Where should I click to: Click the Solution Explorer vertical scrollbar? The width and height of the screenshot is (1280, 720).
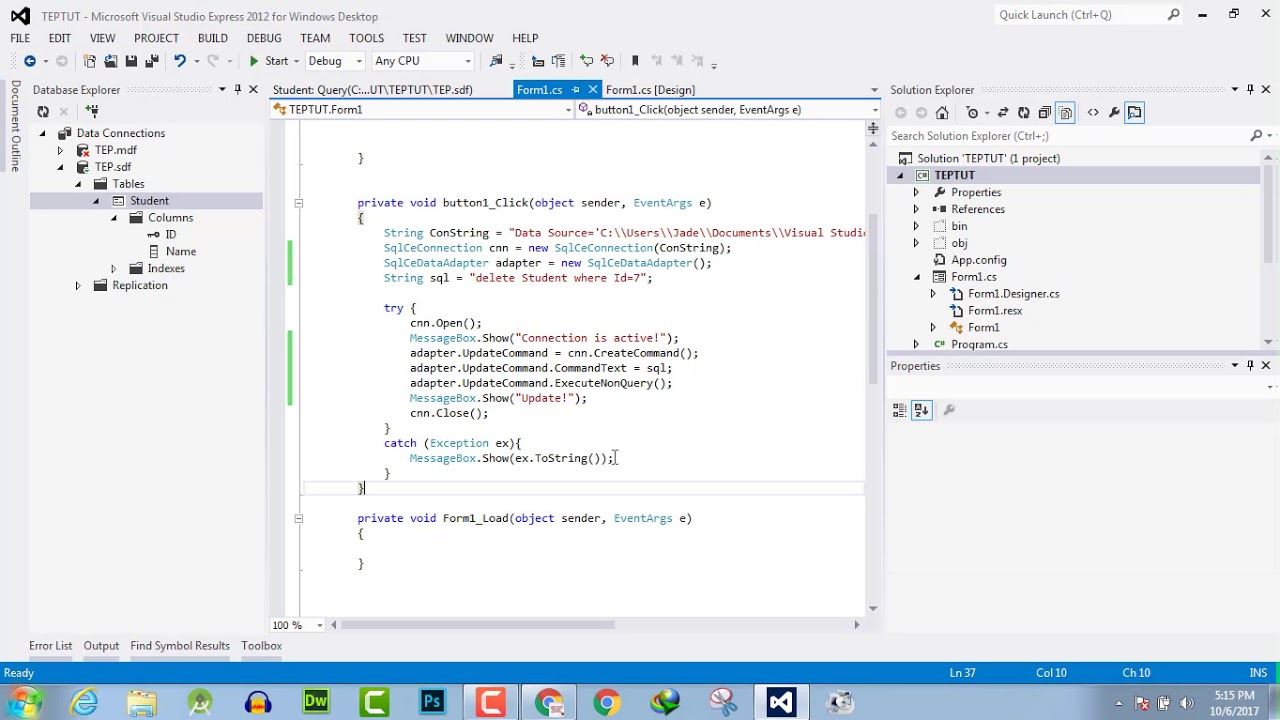1268,215
